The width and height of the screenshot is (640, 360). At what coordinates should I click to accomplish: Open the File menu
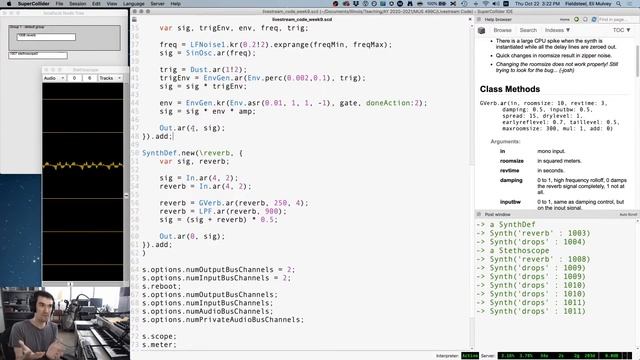click(x=60, y=4)
